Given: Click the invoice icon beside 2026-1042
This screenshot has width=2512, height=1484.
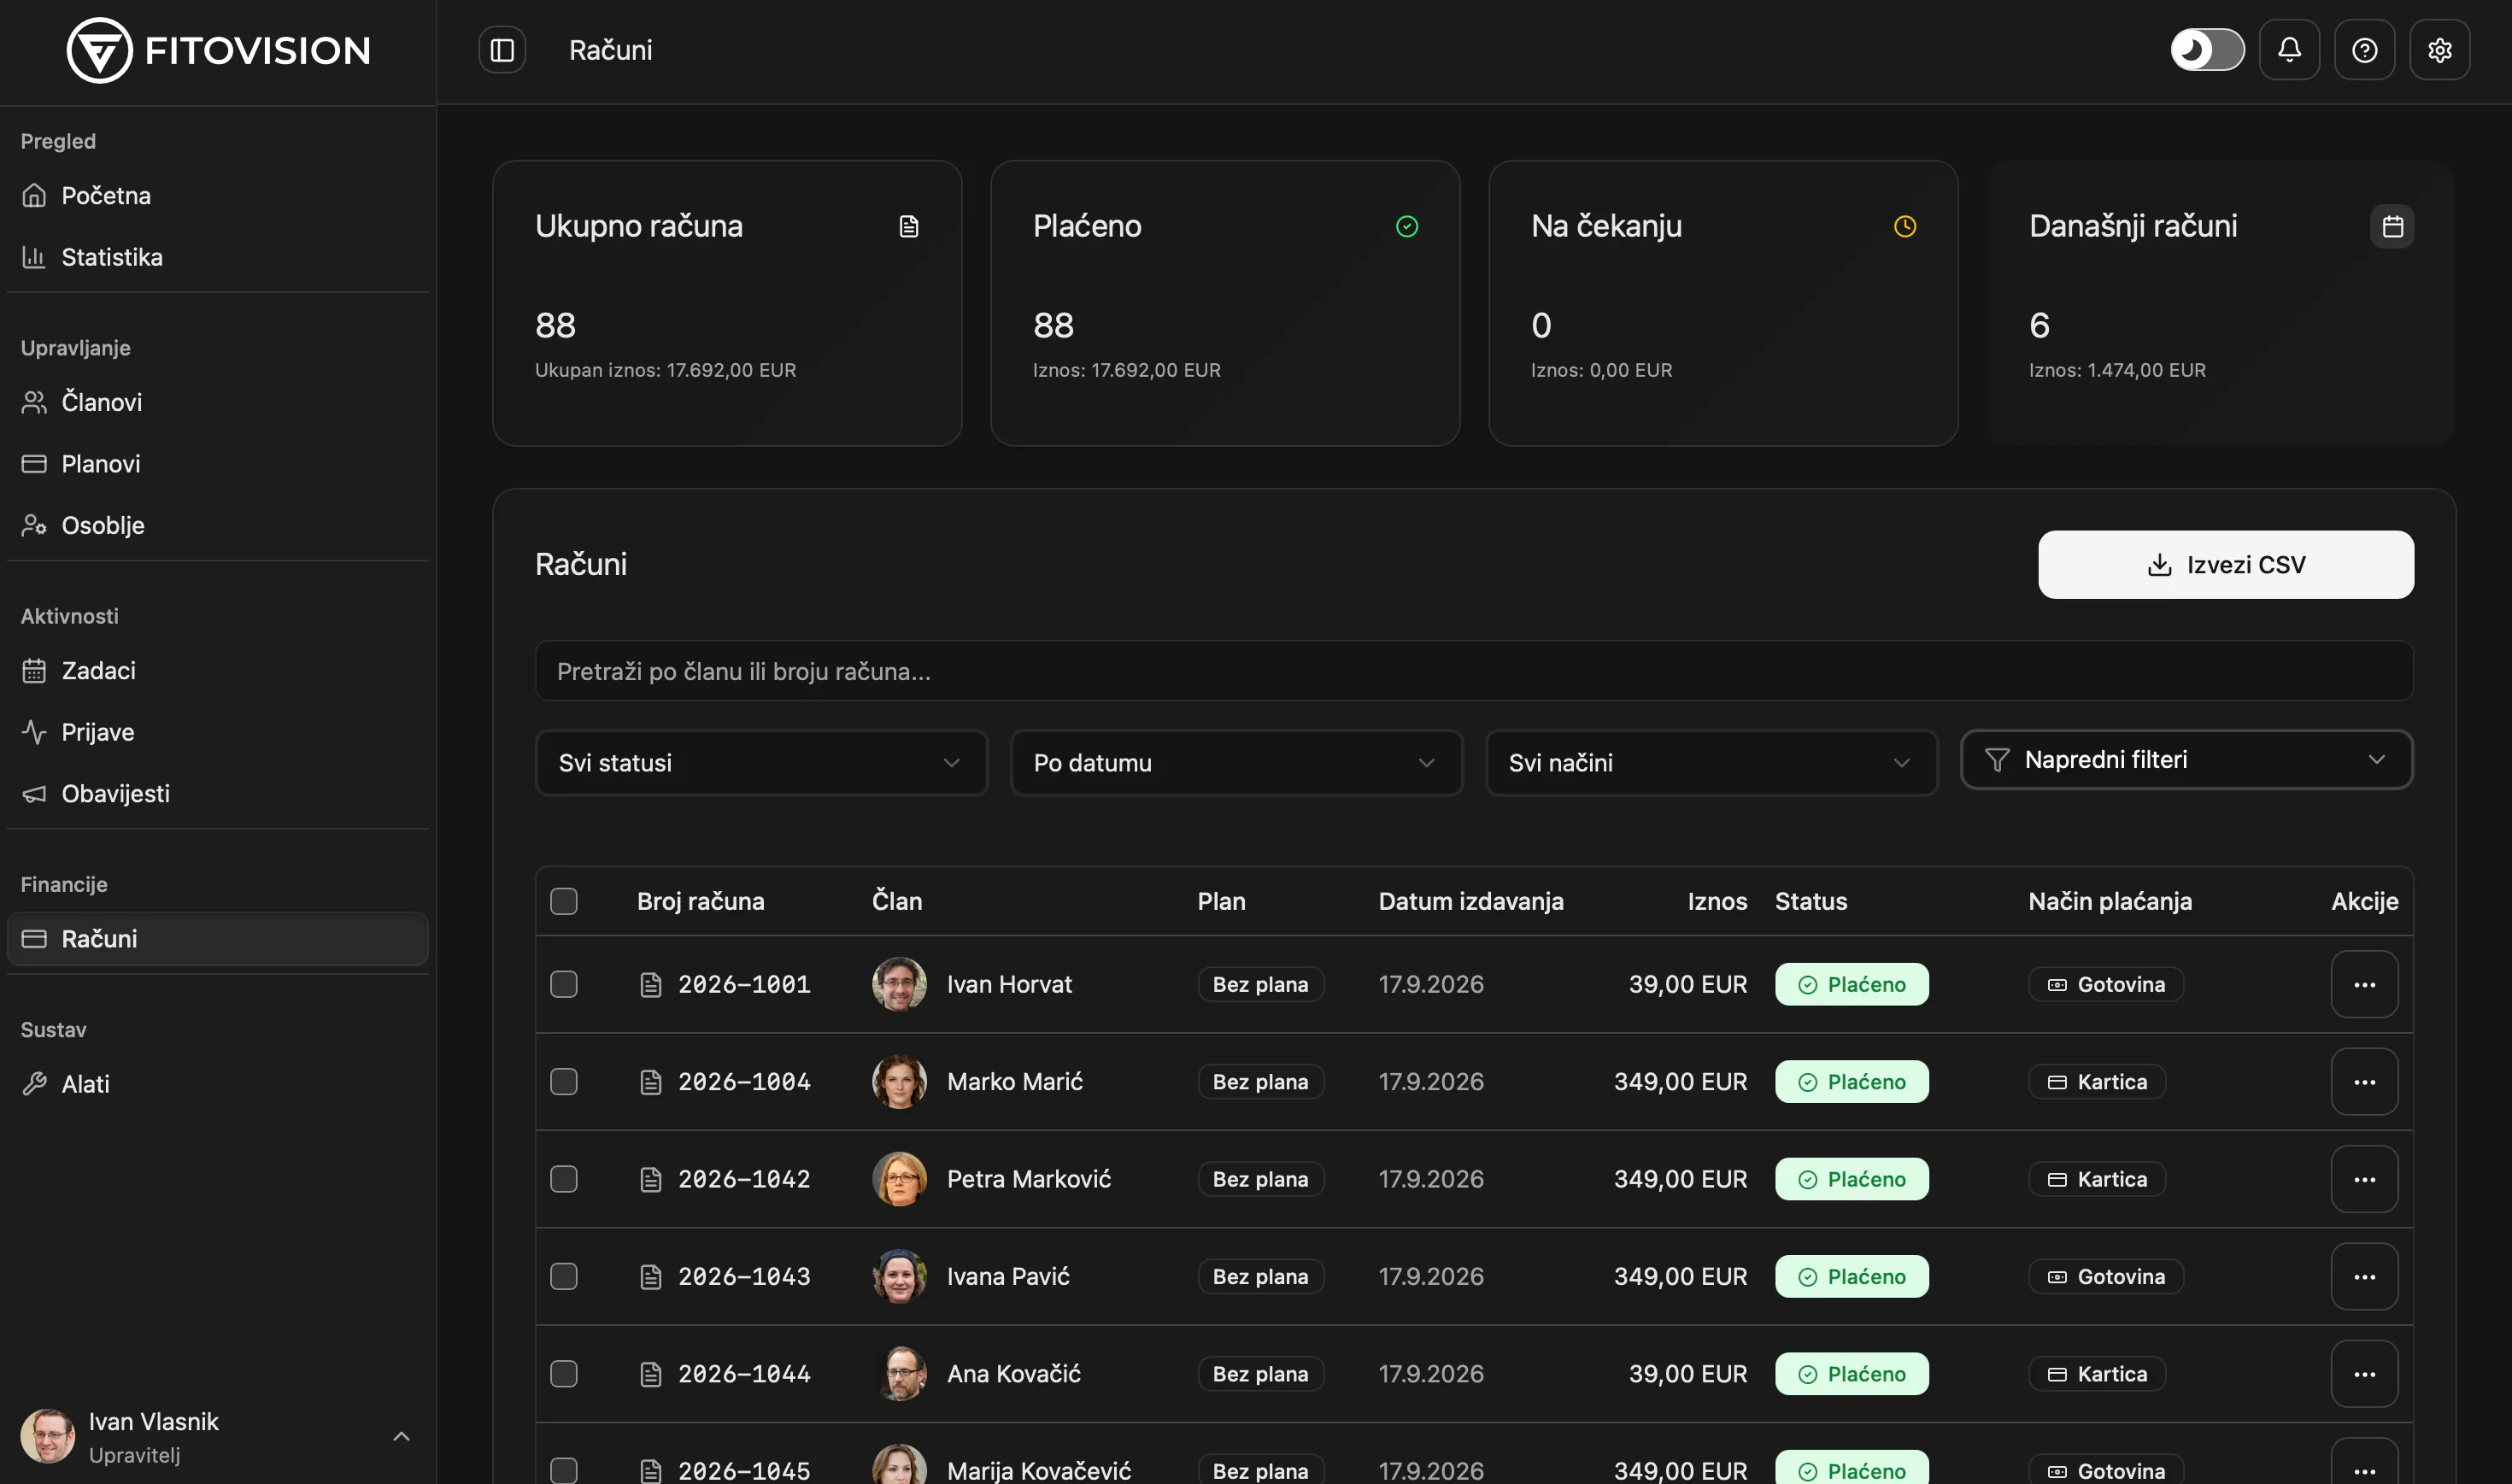Looking at the screenshot, I should point(650,1179).
